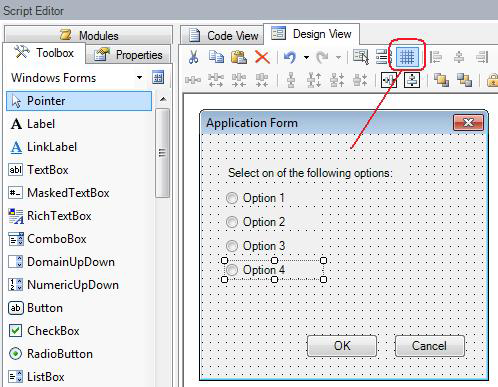This screenshot has width=498, height=387.
Task: Select the Option 4 radio button
Action: (x=232, y=270)
